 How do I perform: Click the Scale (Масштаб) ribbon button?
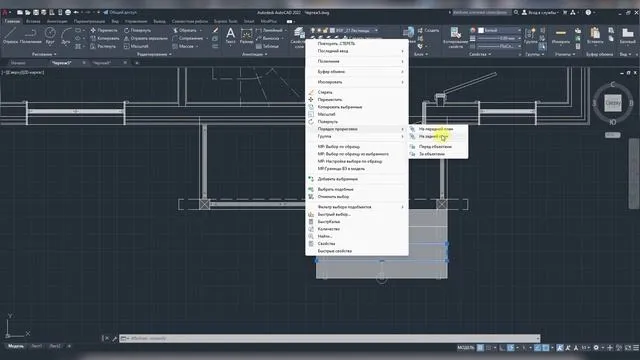pyautogui.click(x=136, y=46)
